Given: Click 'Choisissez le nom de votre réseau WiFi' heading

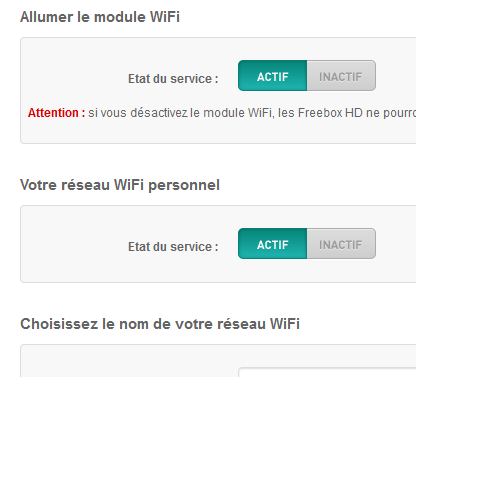Looking at the screenshot, I should click(x=160, y=324).
